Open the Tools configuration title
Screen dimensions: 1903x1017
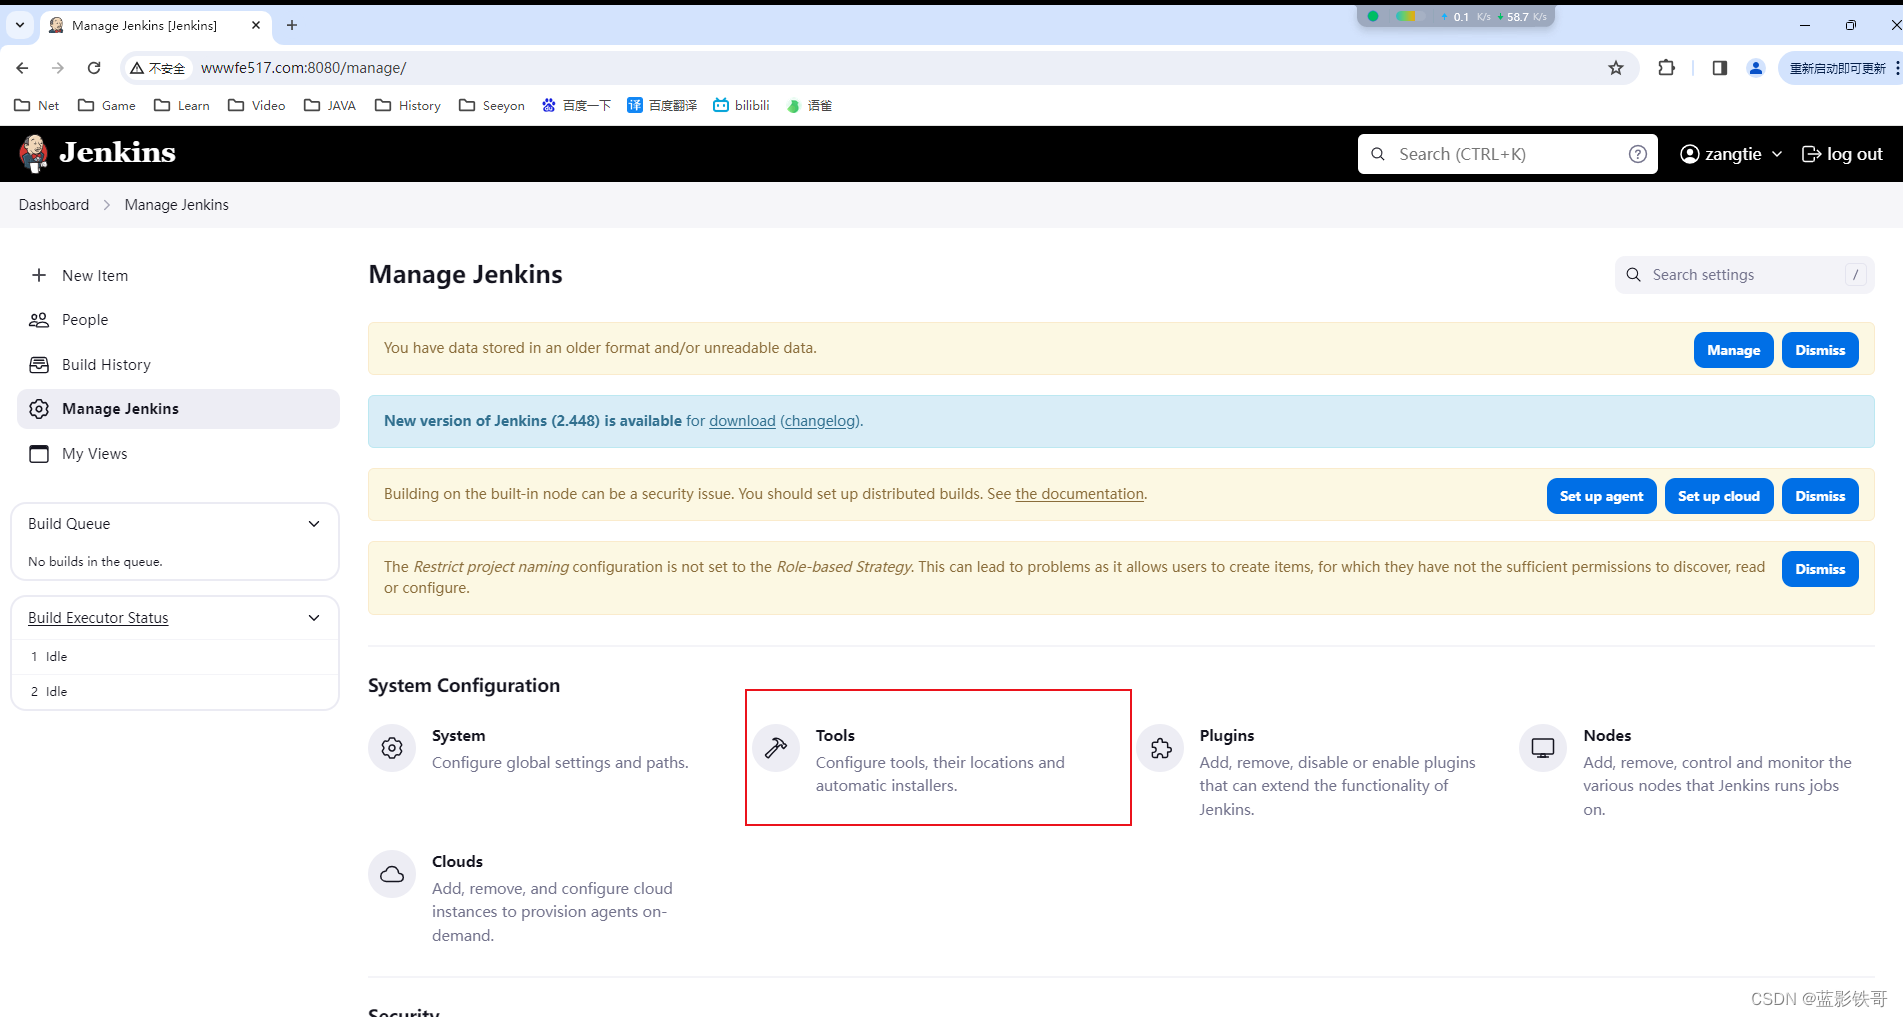coord(835,735)
